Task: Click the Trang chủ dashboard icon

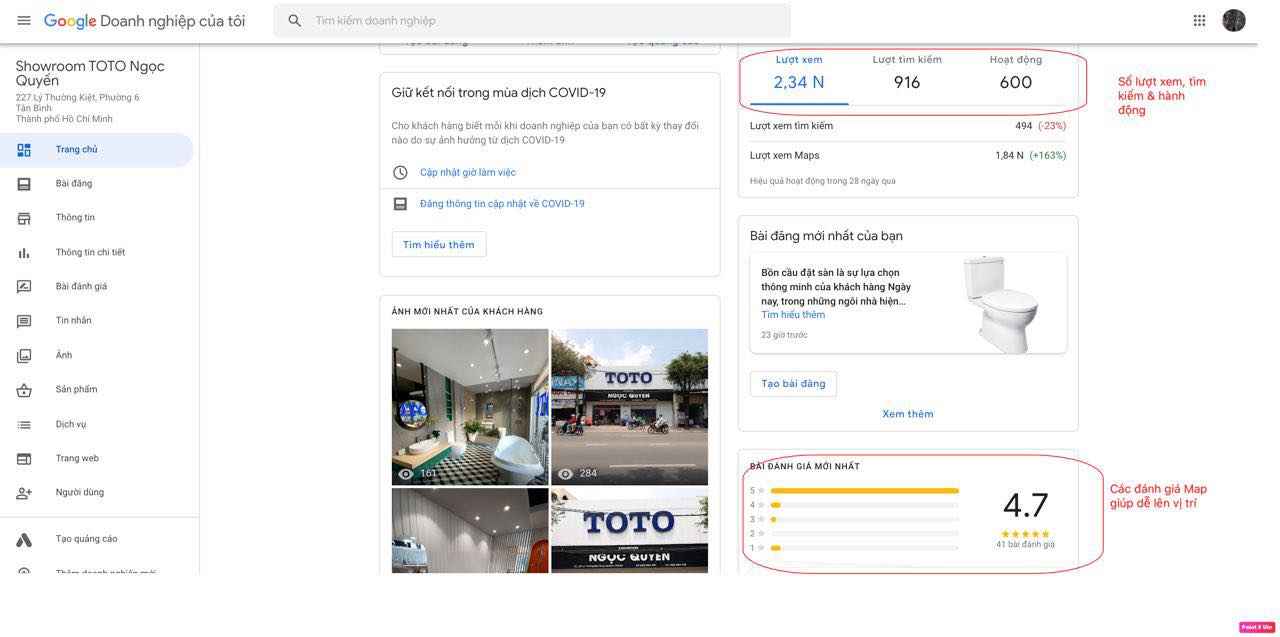Action: coord(24,150)
